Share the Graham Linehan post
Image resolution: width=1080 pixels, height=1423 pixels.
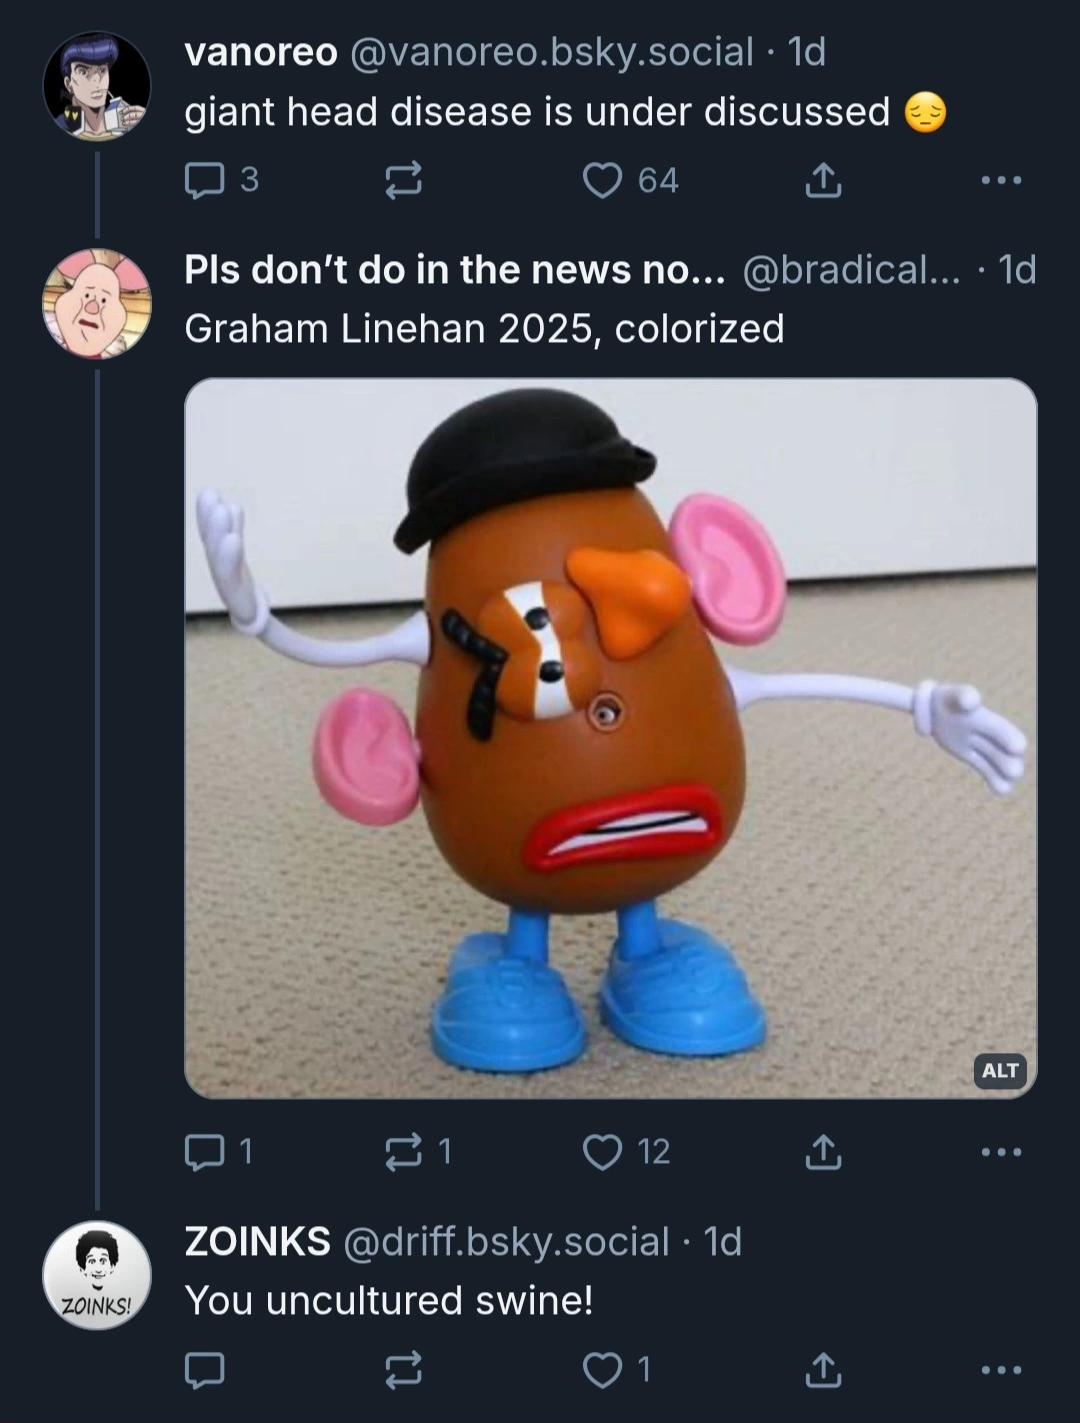pyautogui.click(x=822, y=1152)
